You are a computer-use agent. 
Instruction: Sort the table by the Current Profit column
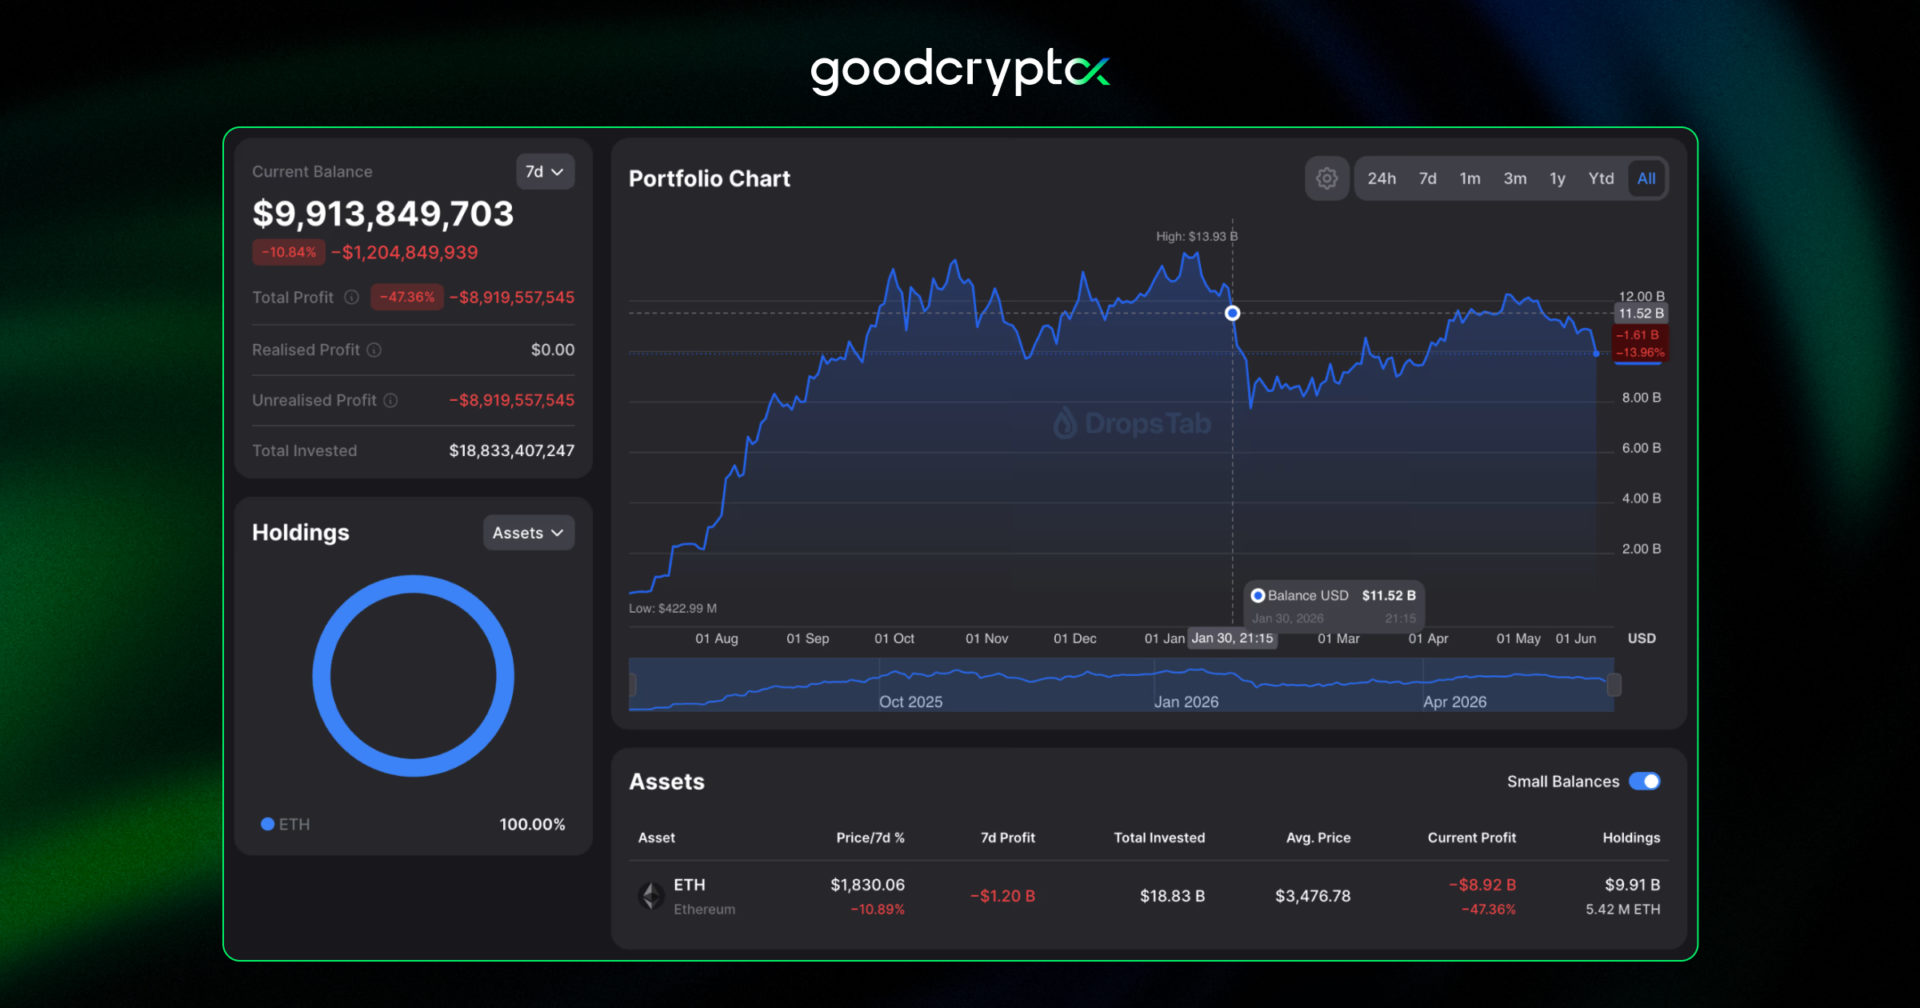pyautogui.click(x=1471, y=838)
